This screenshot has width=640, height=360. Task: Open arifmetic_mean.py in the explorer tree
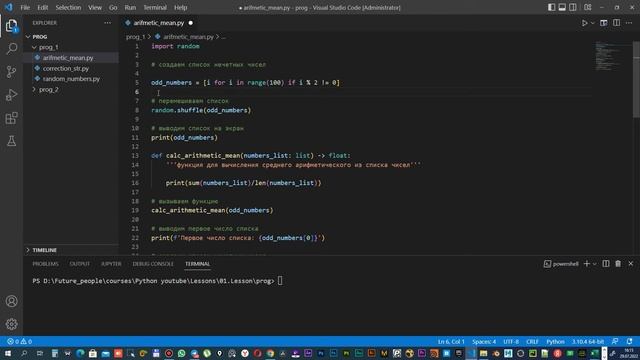[68, 58]
